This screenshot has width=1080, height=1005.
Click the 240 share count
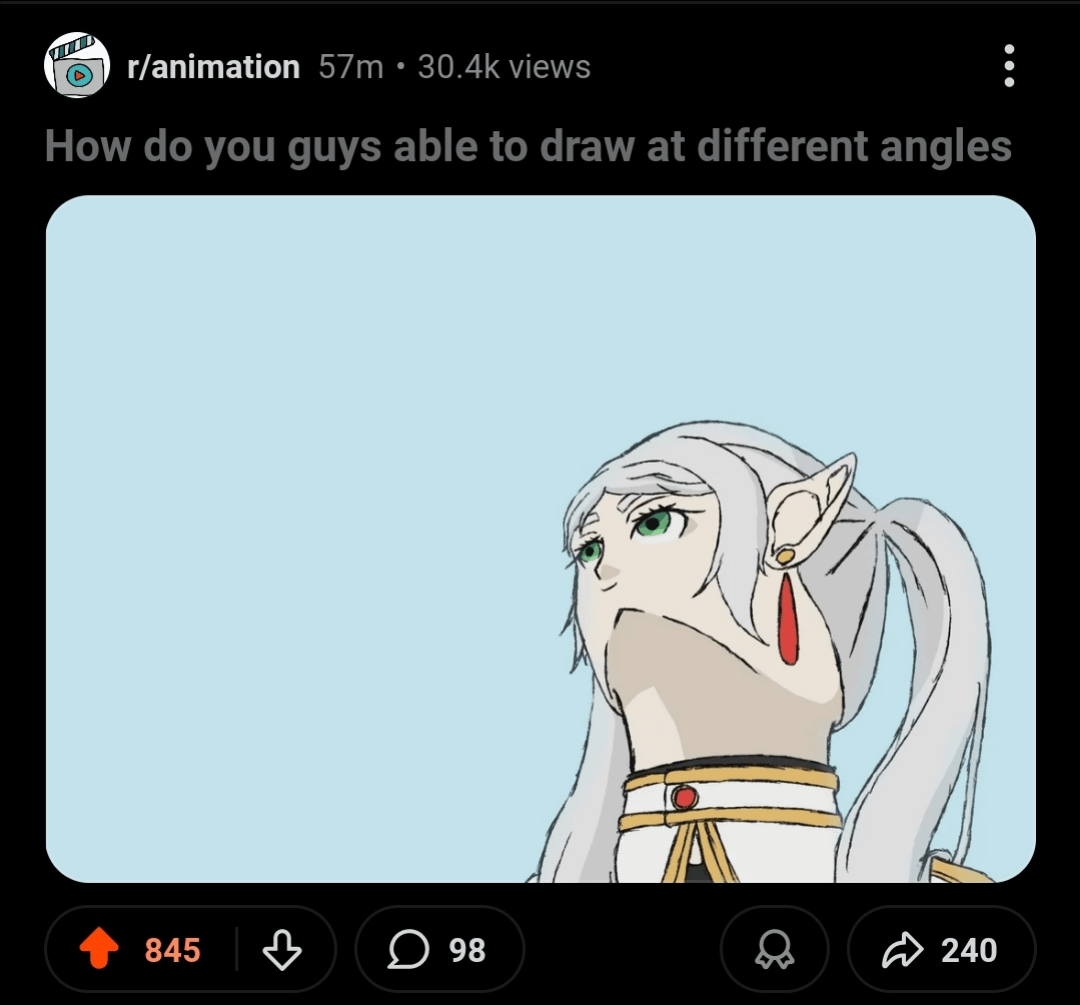tap(969, 950)
